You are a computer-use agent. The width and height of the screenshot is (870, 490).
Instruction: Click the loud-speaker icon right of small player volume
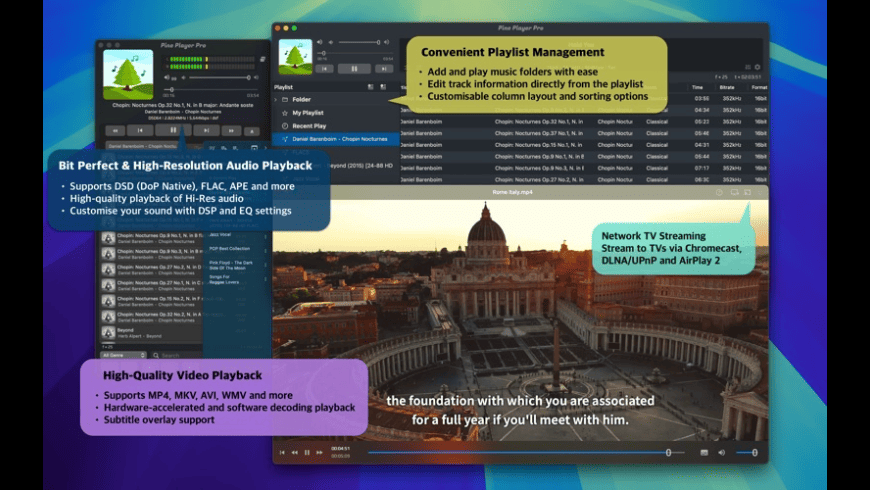pyautogui.click(x=256, y=78)
